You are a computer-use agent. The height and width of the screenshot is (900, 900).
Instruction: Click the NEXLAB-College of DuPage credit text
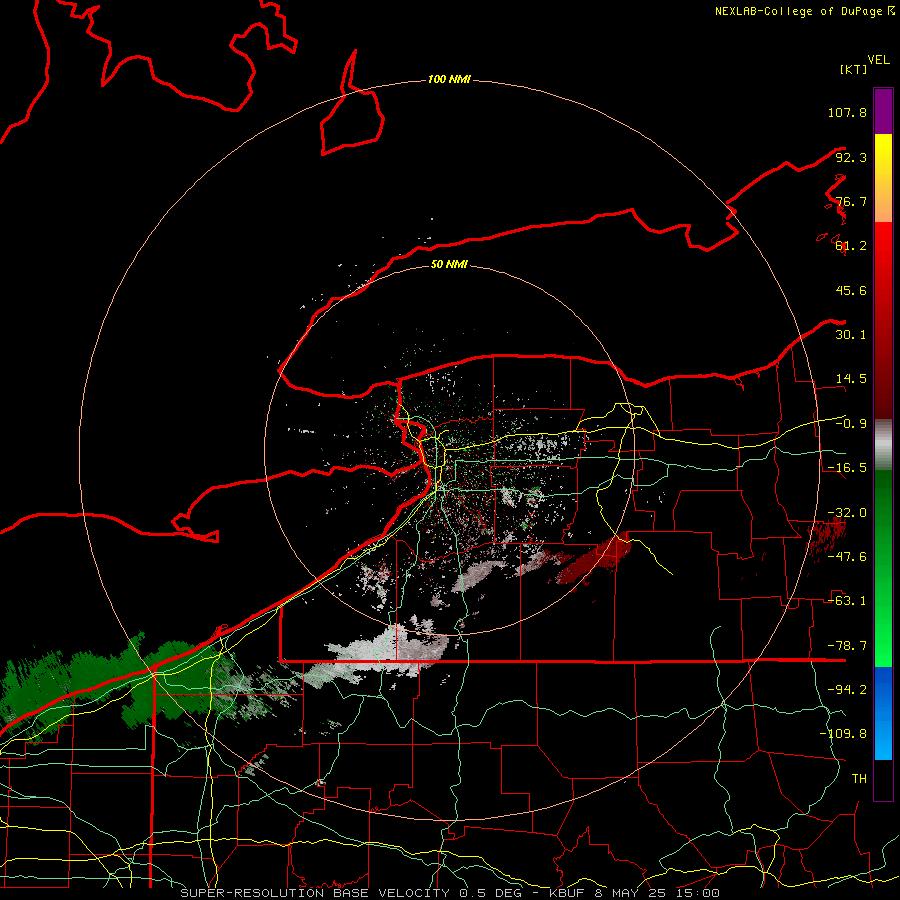pyautogui.click(x=803, y=11)
